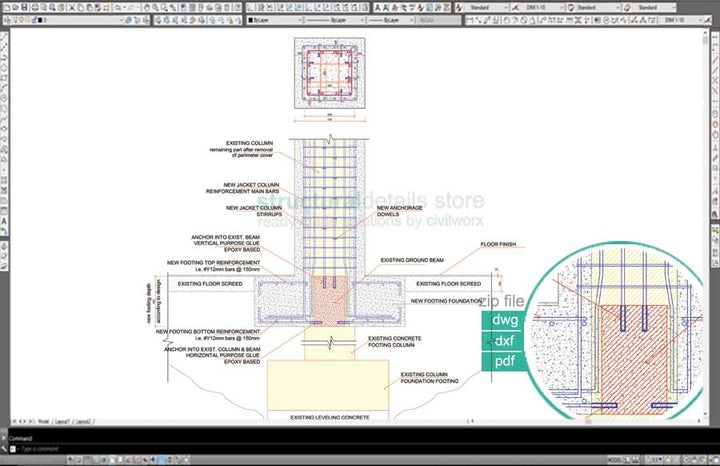Open the ByLayer linetype dropdown

[x=335, y=20]
